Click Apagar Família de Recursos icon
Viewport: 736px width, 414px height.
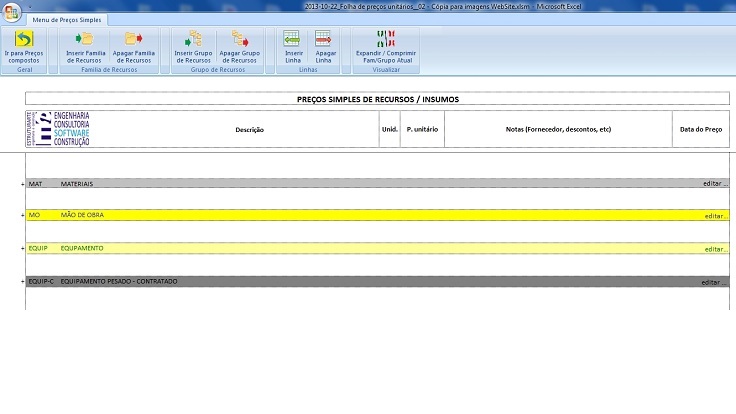pyautogui.click(x=132, y=40)
